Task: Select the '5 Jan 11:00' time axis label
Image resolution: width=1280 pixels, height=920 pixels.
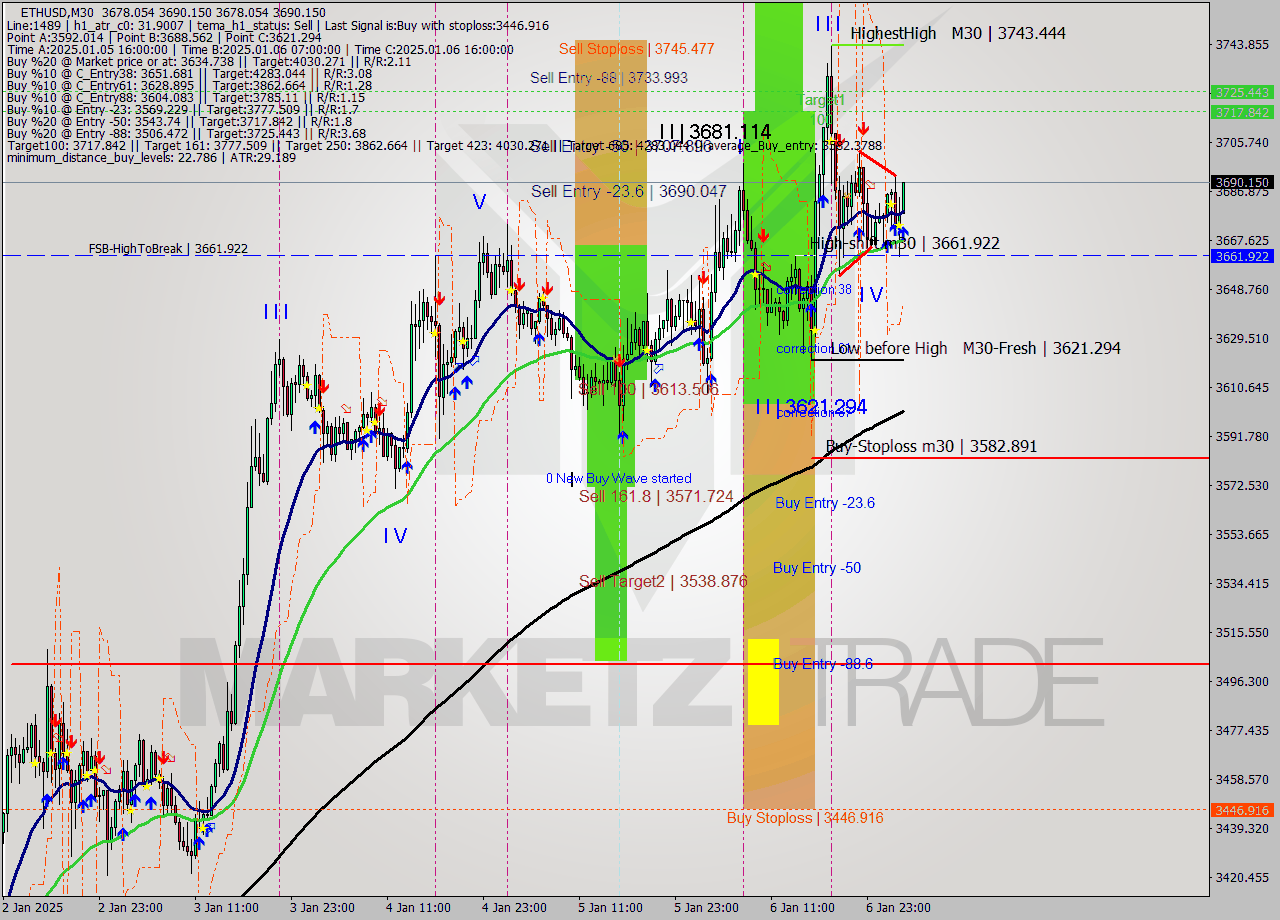Action: coord(610,908)
